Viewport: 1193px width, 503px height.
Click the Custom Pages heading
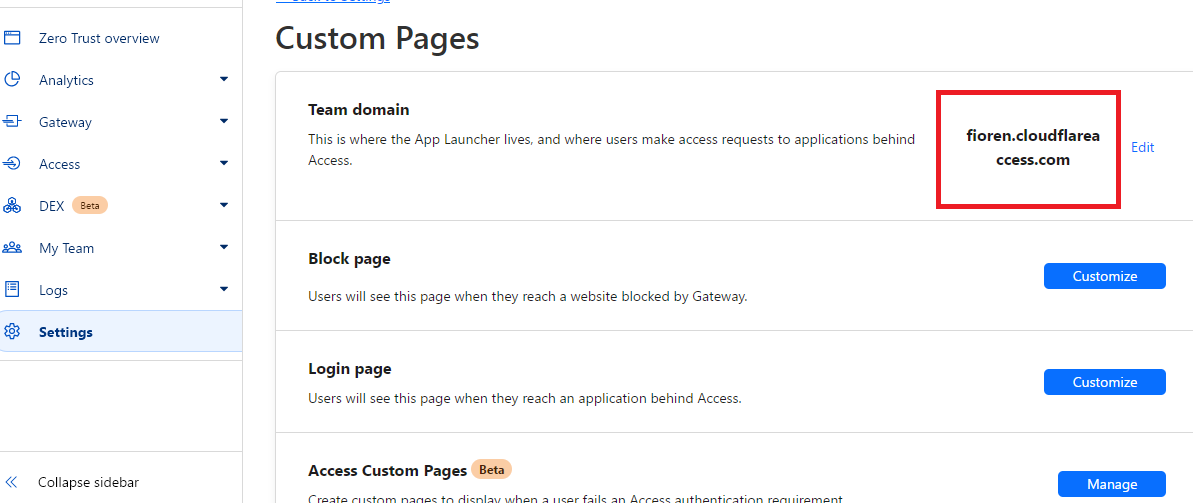[377, 38]
